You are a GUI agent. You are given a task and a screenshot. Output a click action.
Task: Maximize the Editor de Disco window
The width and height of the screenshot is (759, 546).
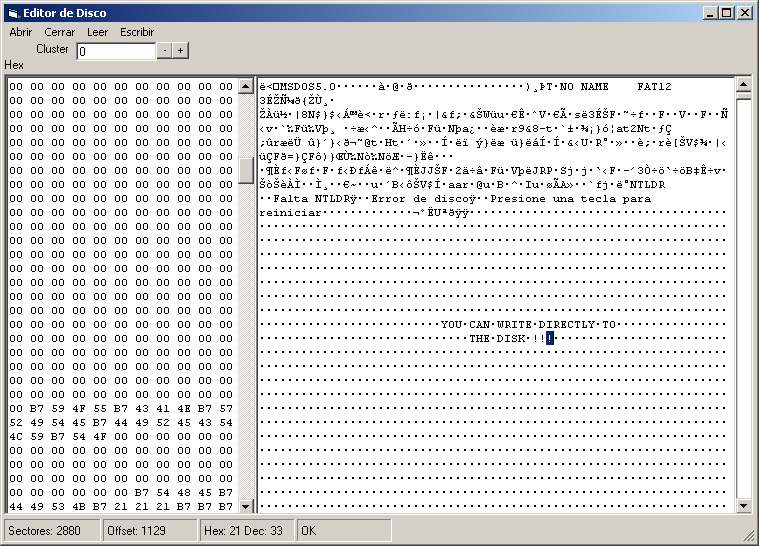click(x=727, y=13)
